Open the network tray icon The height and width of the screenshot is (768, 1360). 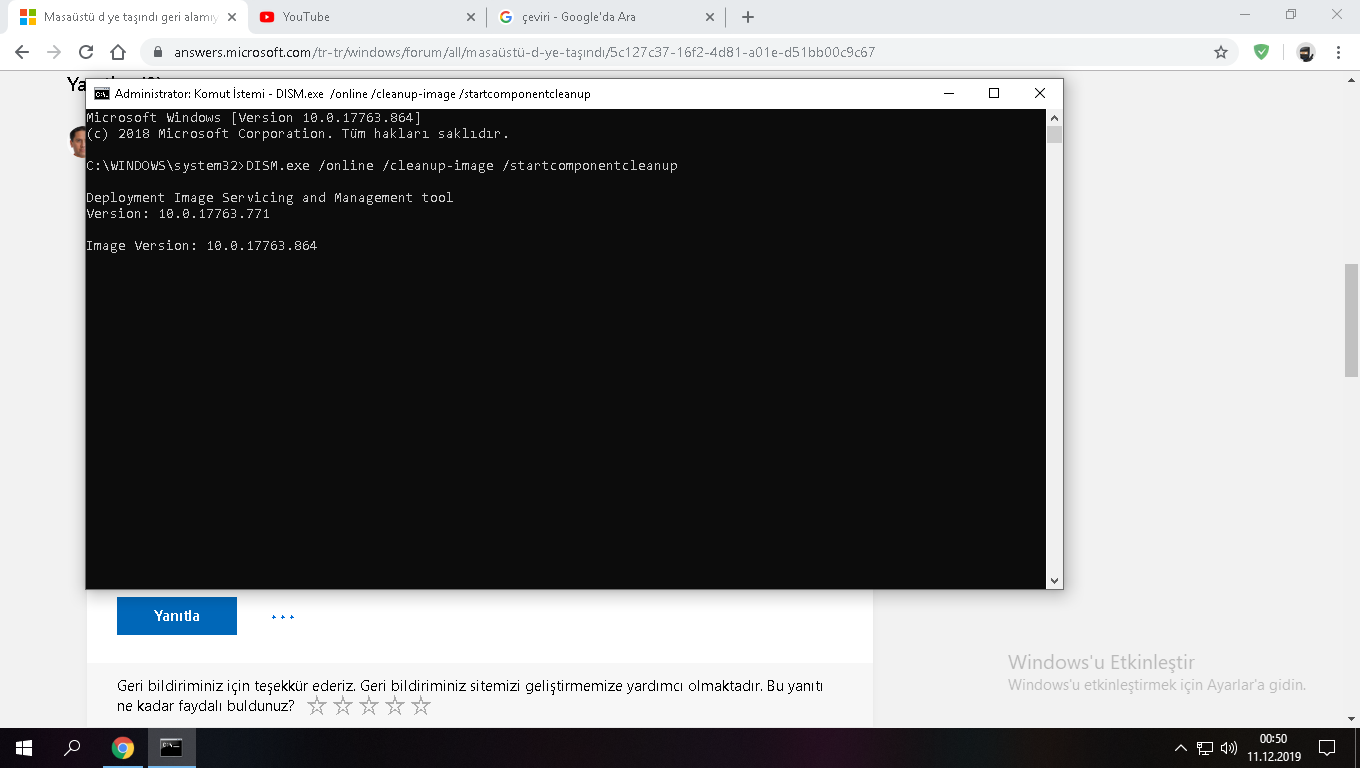(x=1205, y=748)
